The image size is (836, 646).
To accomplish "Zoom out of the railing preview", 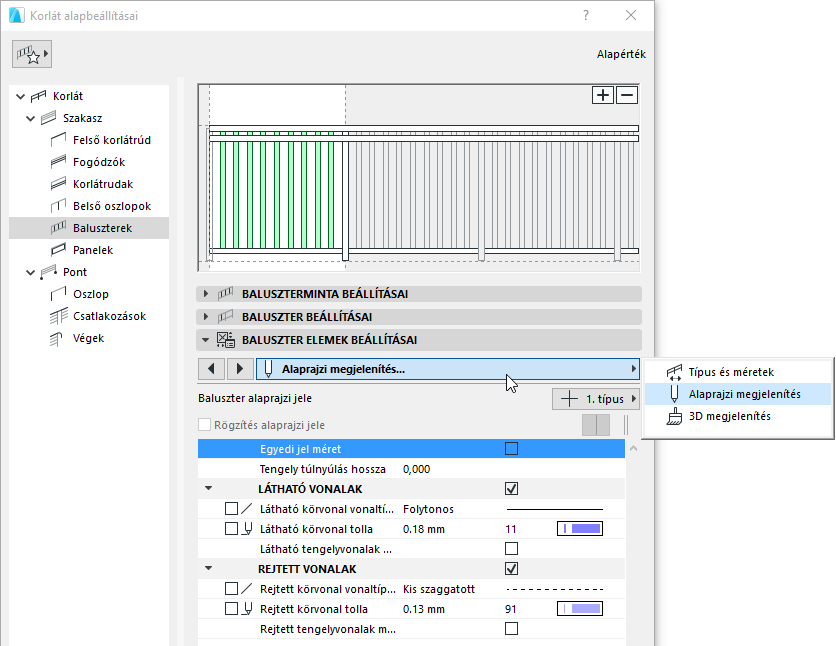I will click(x=626, y=94).
